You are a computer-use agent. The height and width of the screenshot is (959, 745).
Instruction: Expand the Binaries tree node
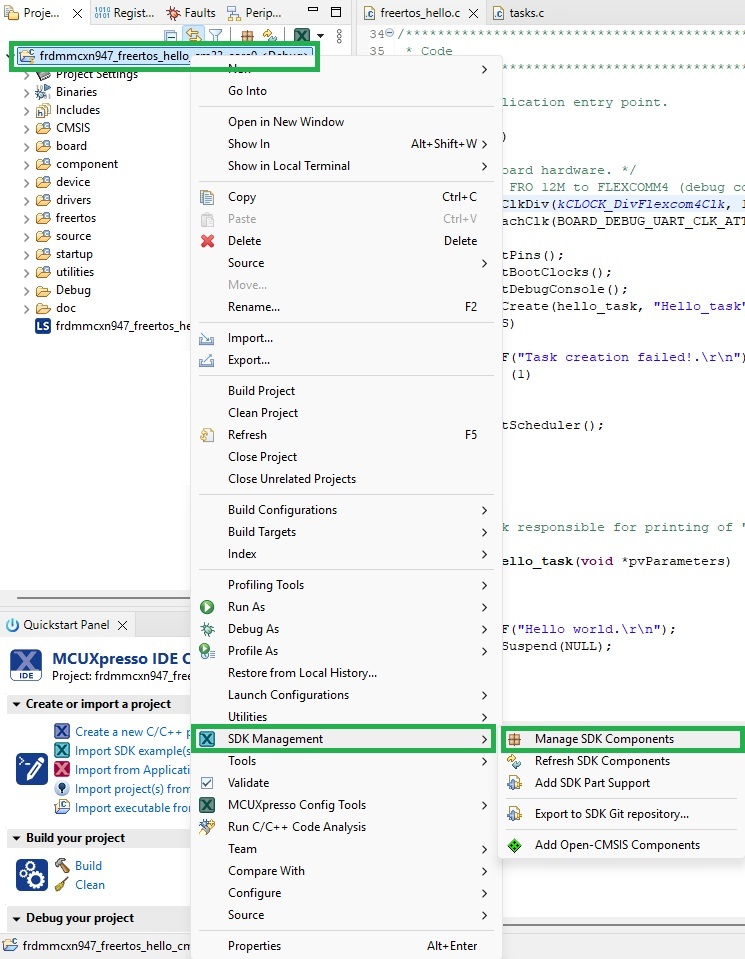[26, 93]
